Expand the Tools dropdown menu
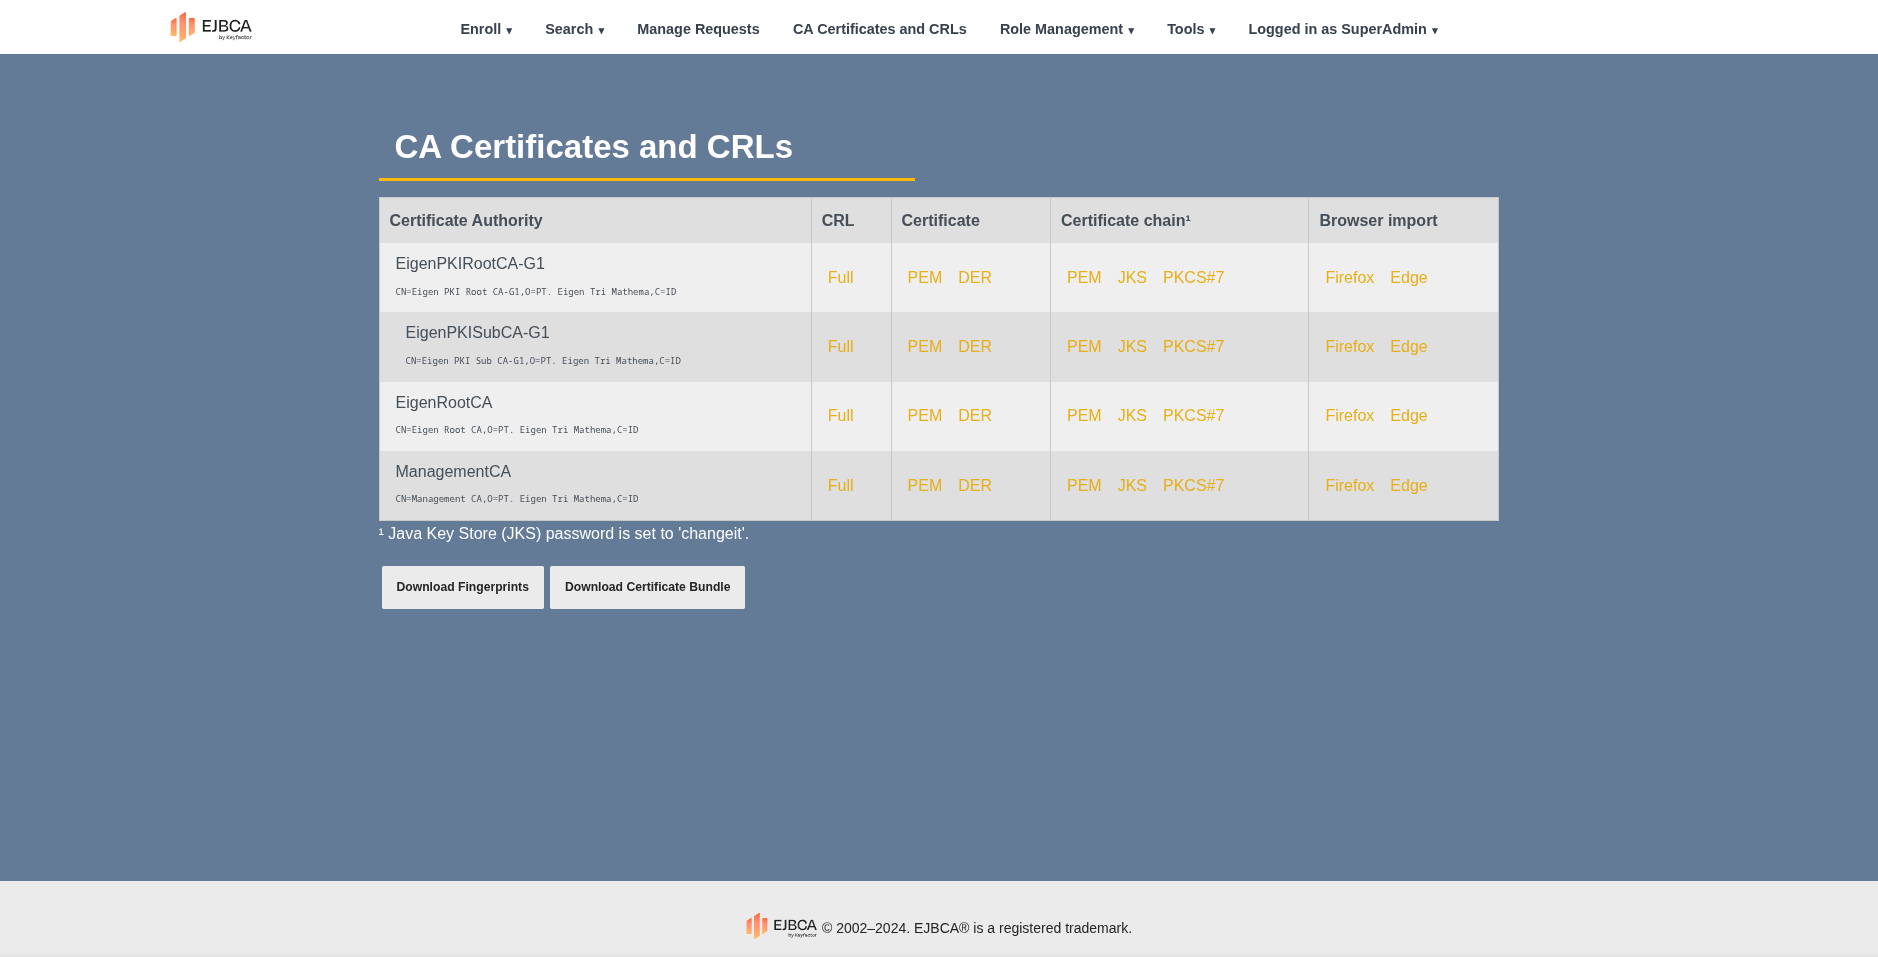 pyautogui.click(x=1191, y=29)
